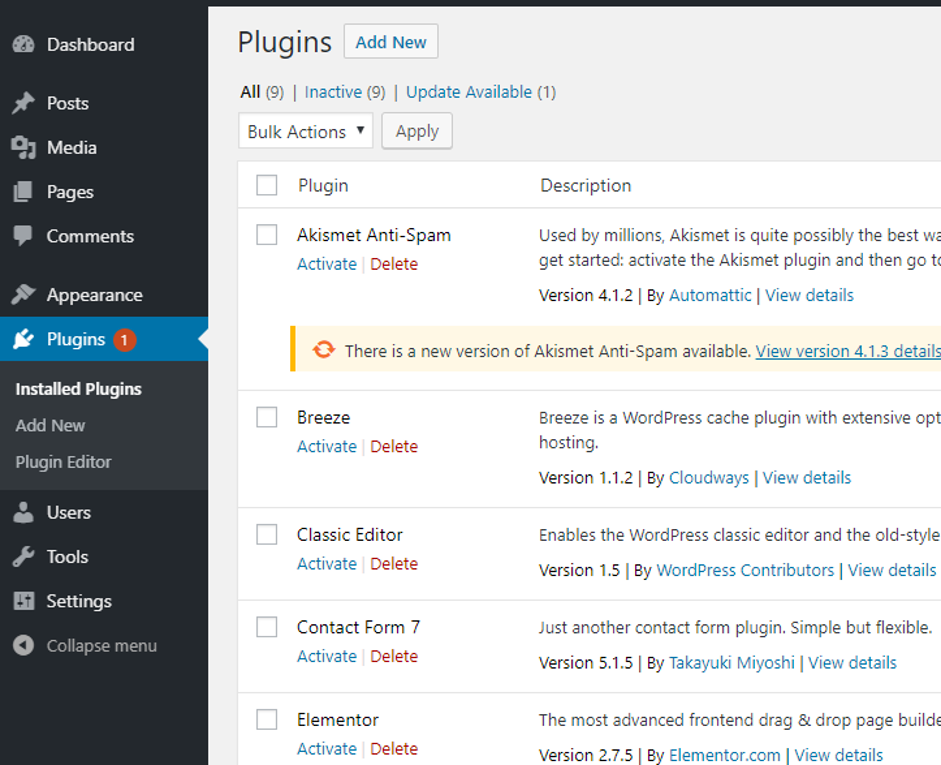Delete Classic Editor plugin
This screenshot has height=765, width=941.
pyautogui.click(x=394, y=563)
